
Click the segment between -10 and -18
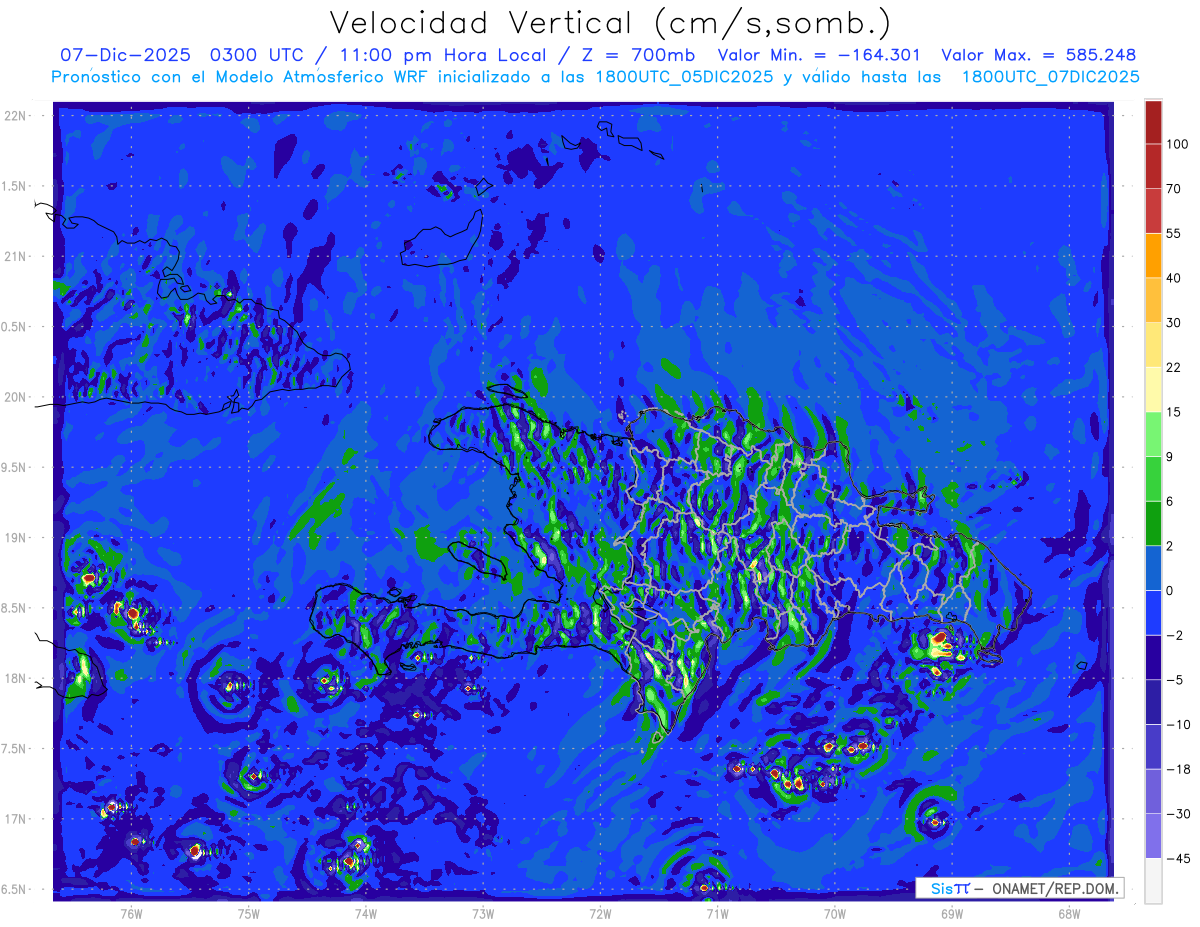pyautogui.click(x=1153, y=747)
